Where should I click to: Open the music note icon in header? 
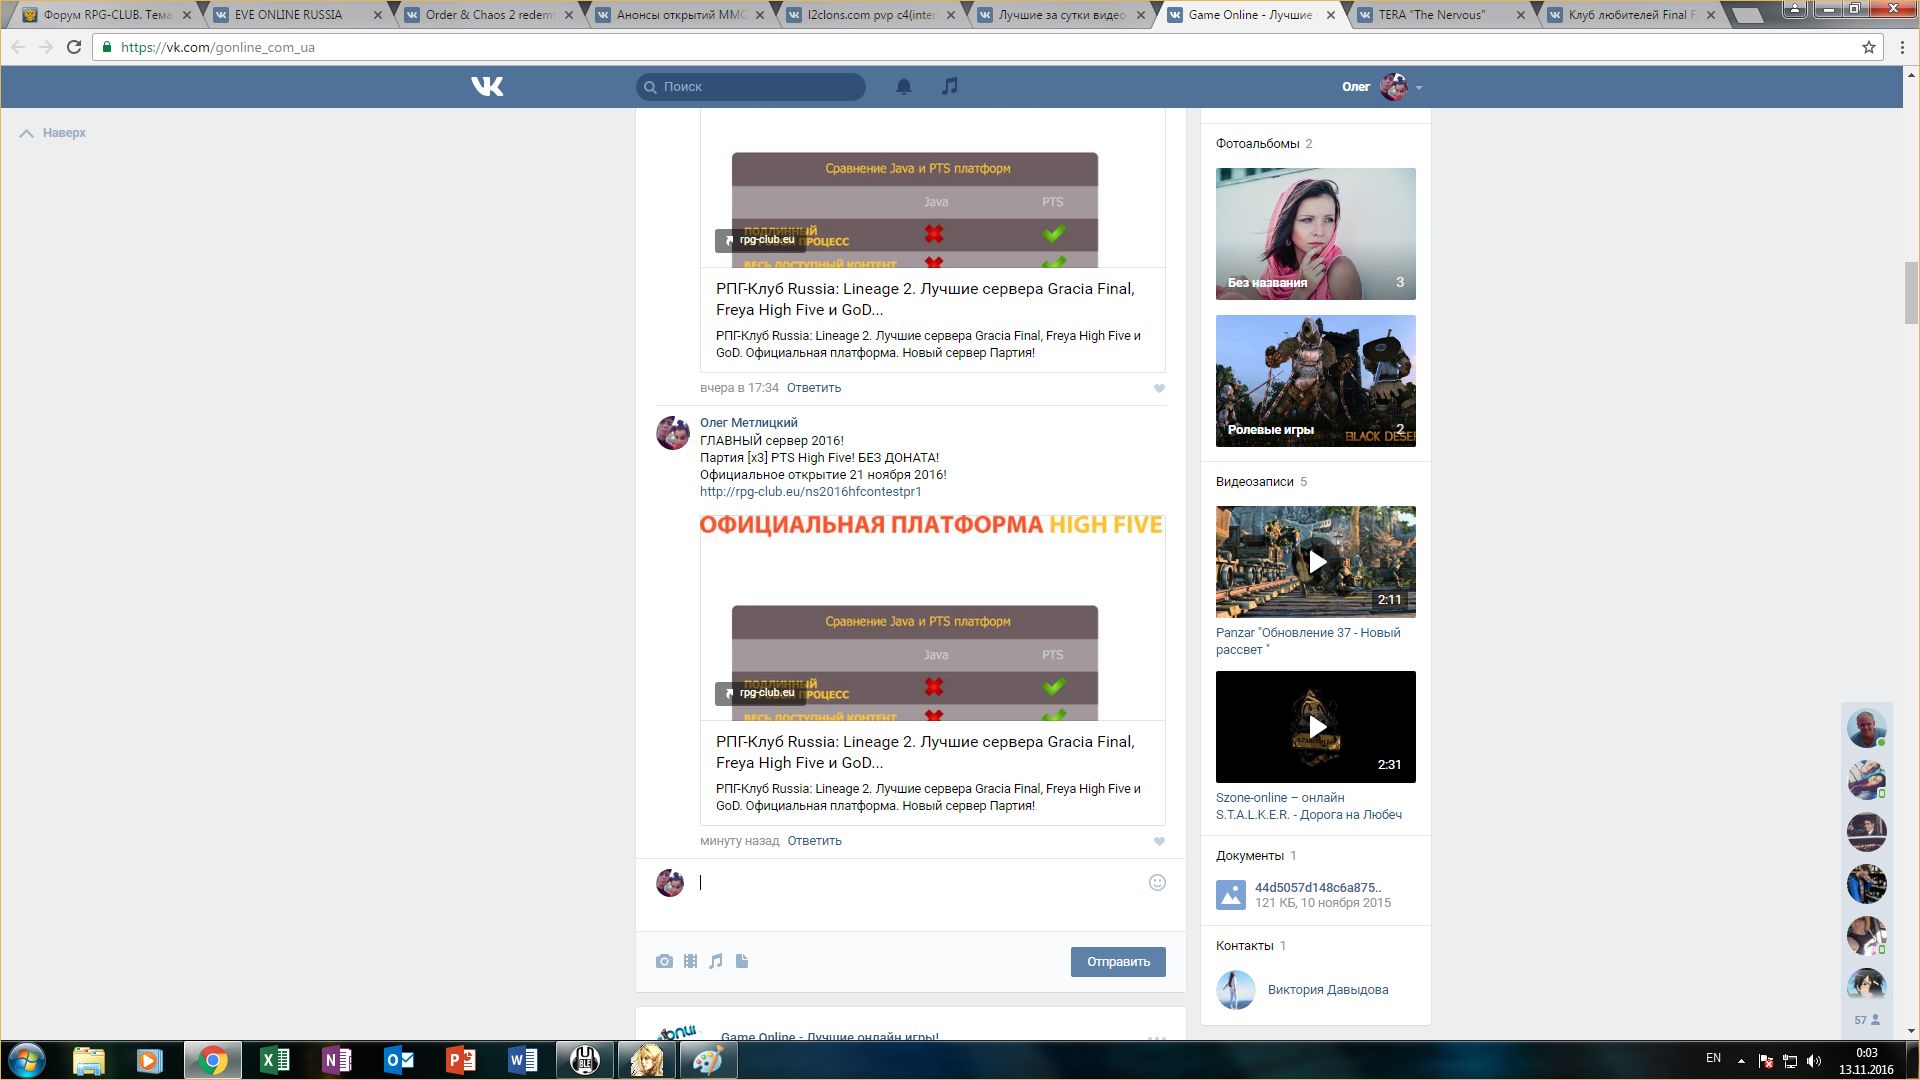(x=950, y=87)
